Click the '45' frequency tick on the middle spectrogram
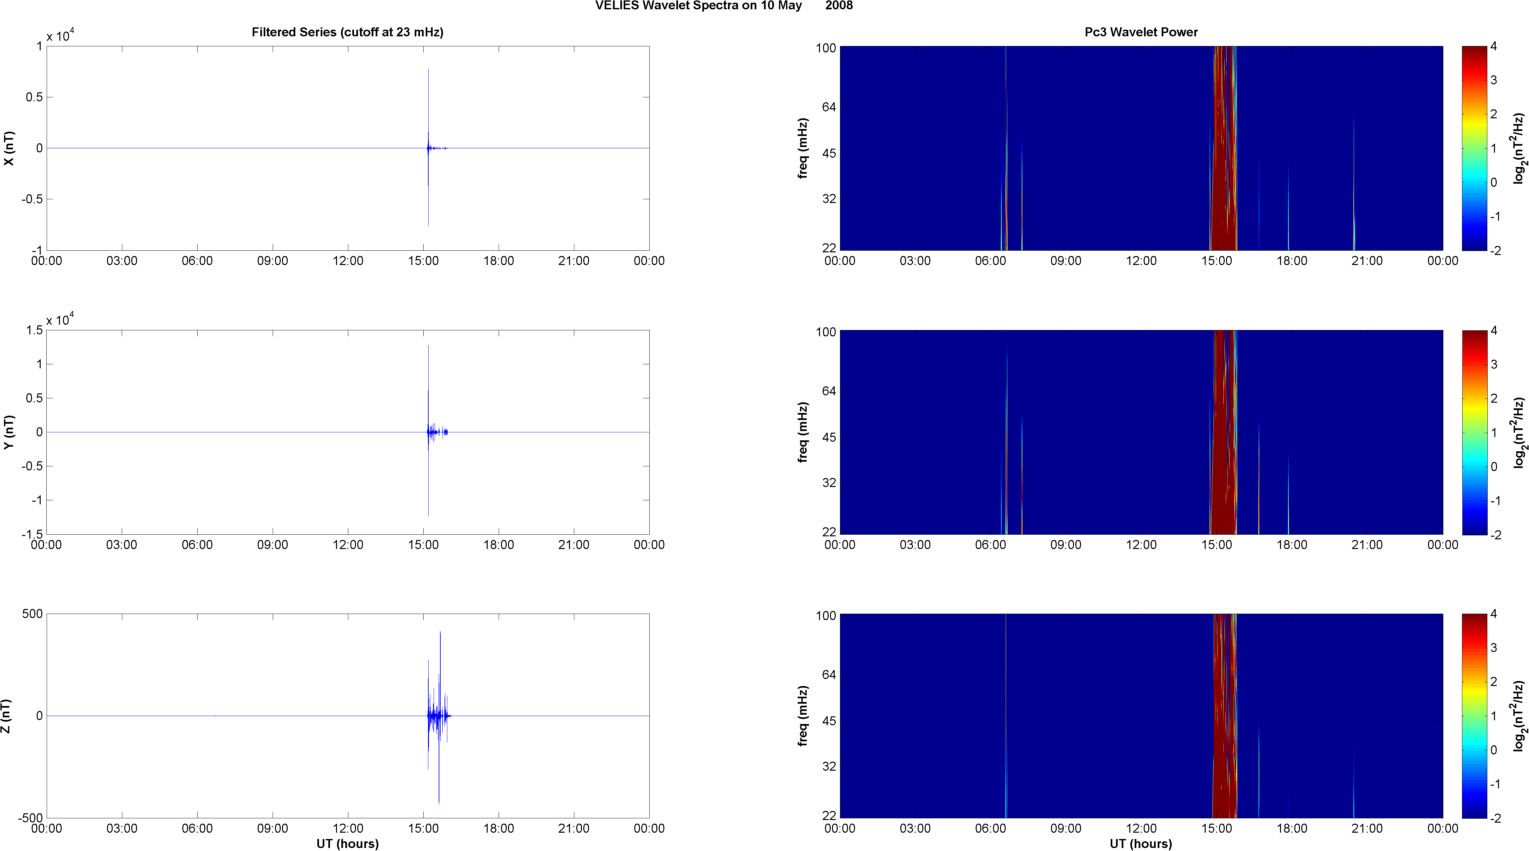This screenshot has width=1529, height=851. 829,437
